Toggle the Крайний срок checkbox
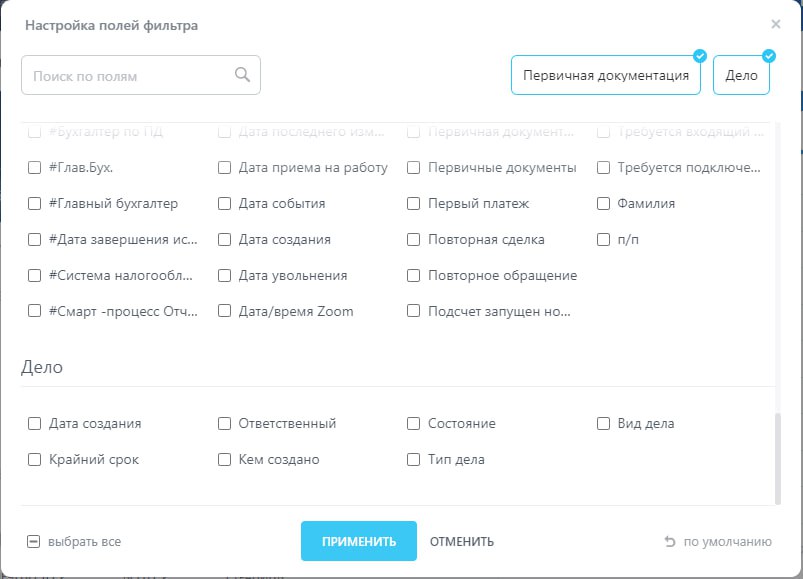803x579 pixels. pyautogui.click(x=35, y=460)
